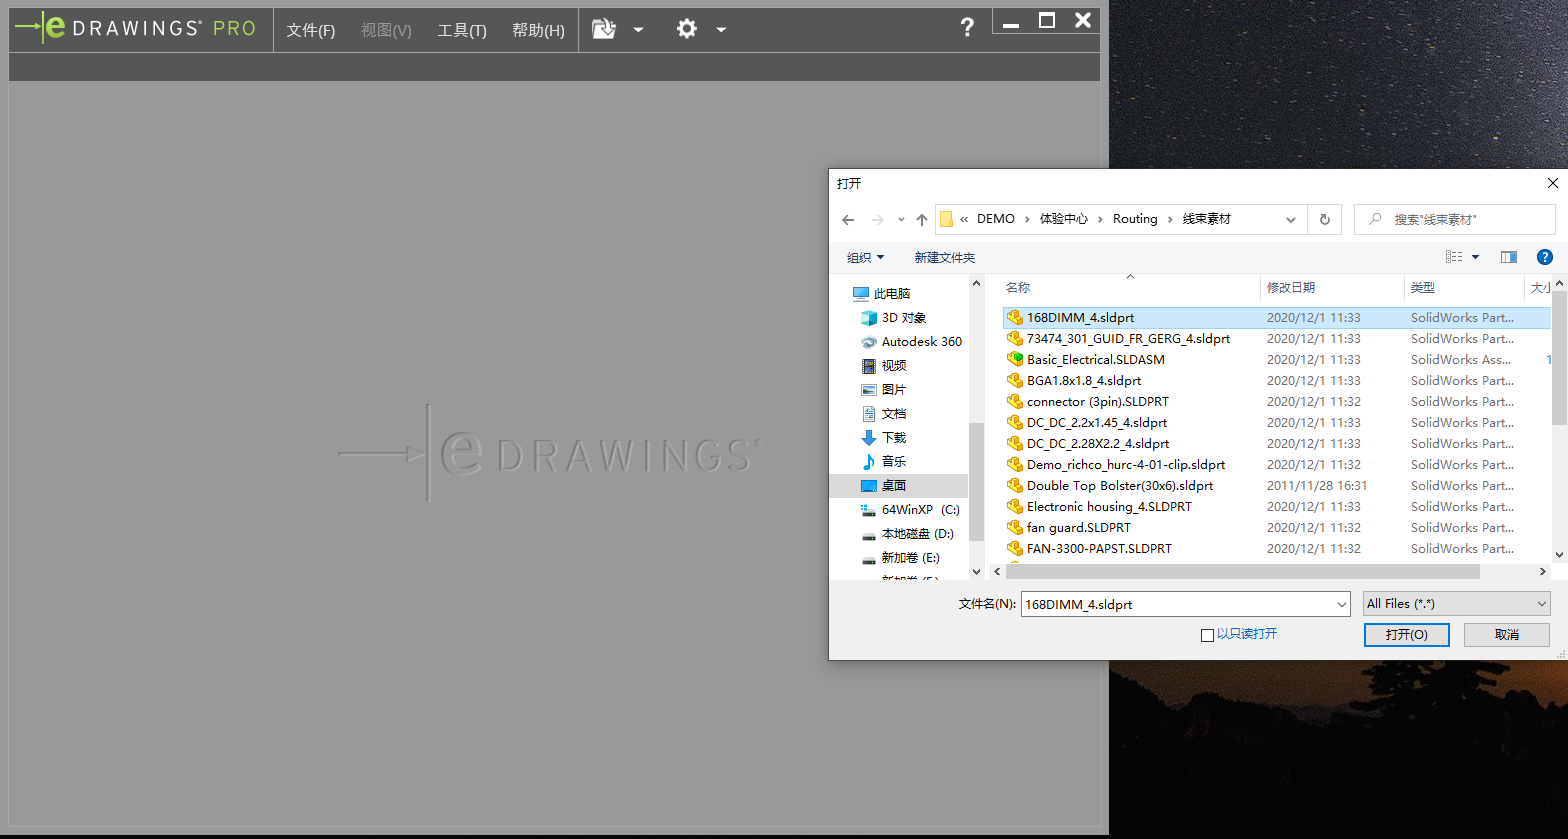Image resolution: width=1568 pixels, height=839 pixels.
Task: Toggle the preview pane icon in dialog
Action: click(x=1509, y=257)
